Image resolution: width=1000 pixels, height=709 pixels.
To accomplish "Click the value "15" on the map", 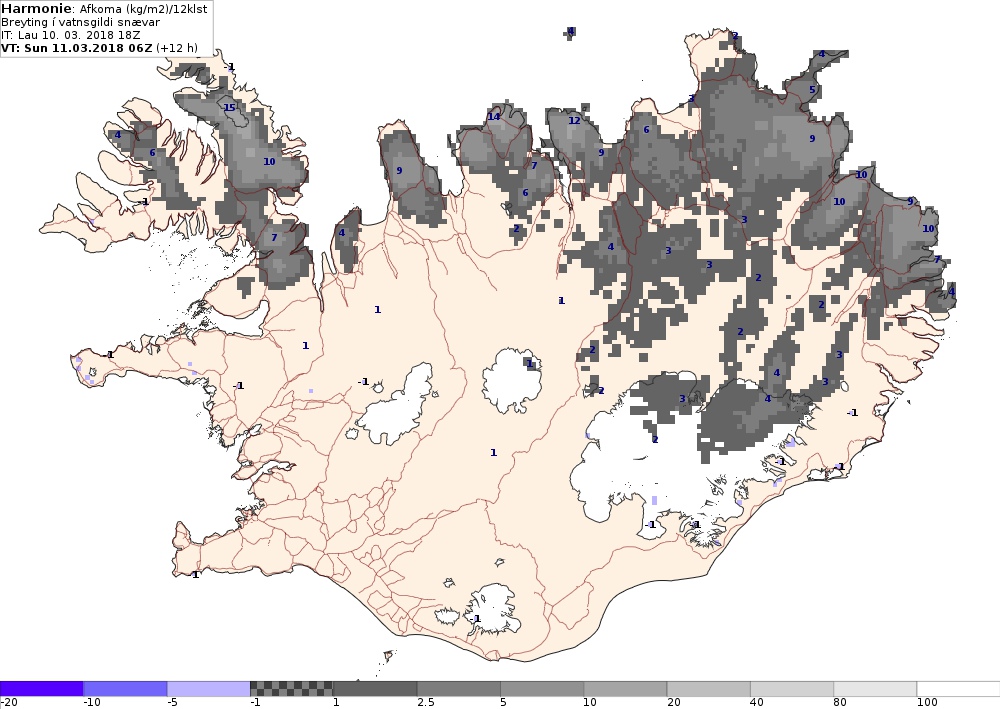I will coord(230,107).
